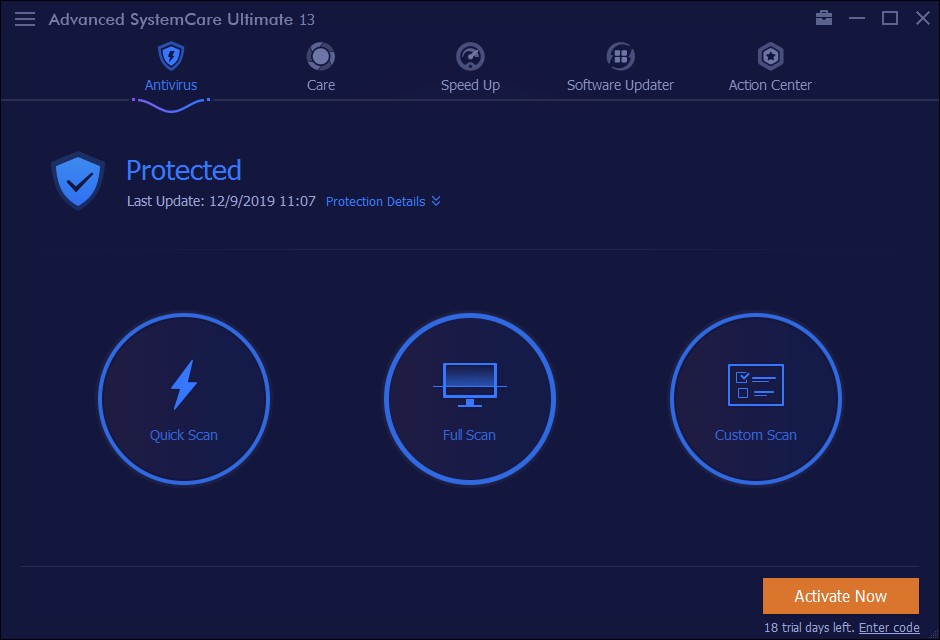
Task: Open the Software Updater icon
Action: [x=620, y=55]
